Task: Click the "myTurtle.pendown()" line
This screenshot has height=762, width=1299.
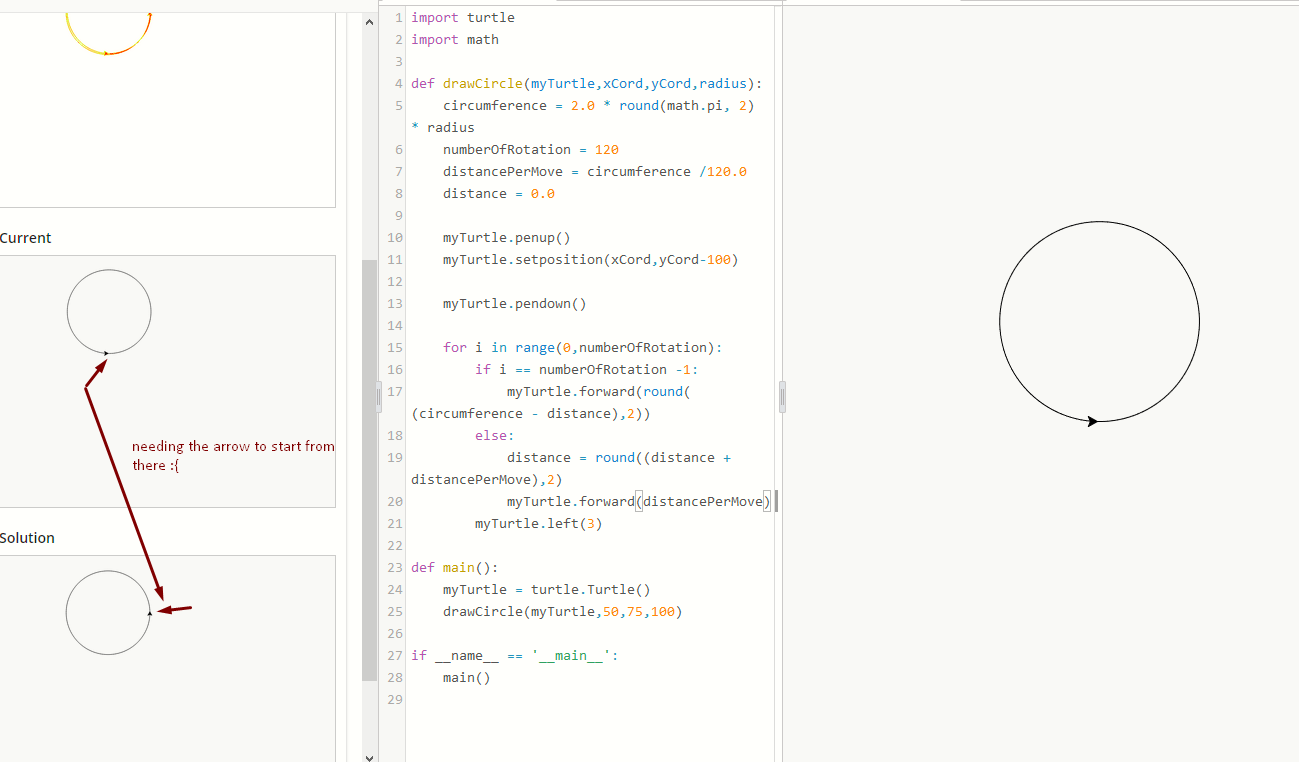Action: [x=515, y=304]
